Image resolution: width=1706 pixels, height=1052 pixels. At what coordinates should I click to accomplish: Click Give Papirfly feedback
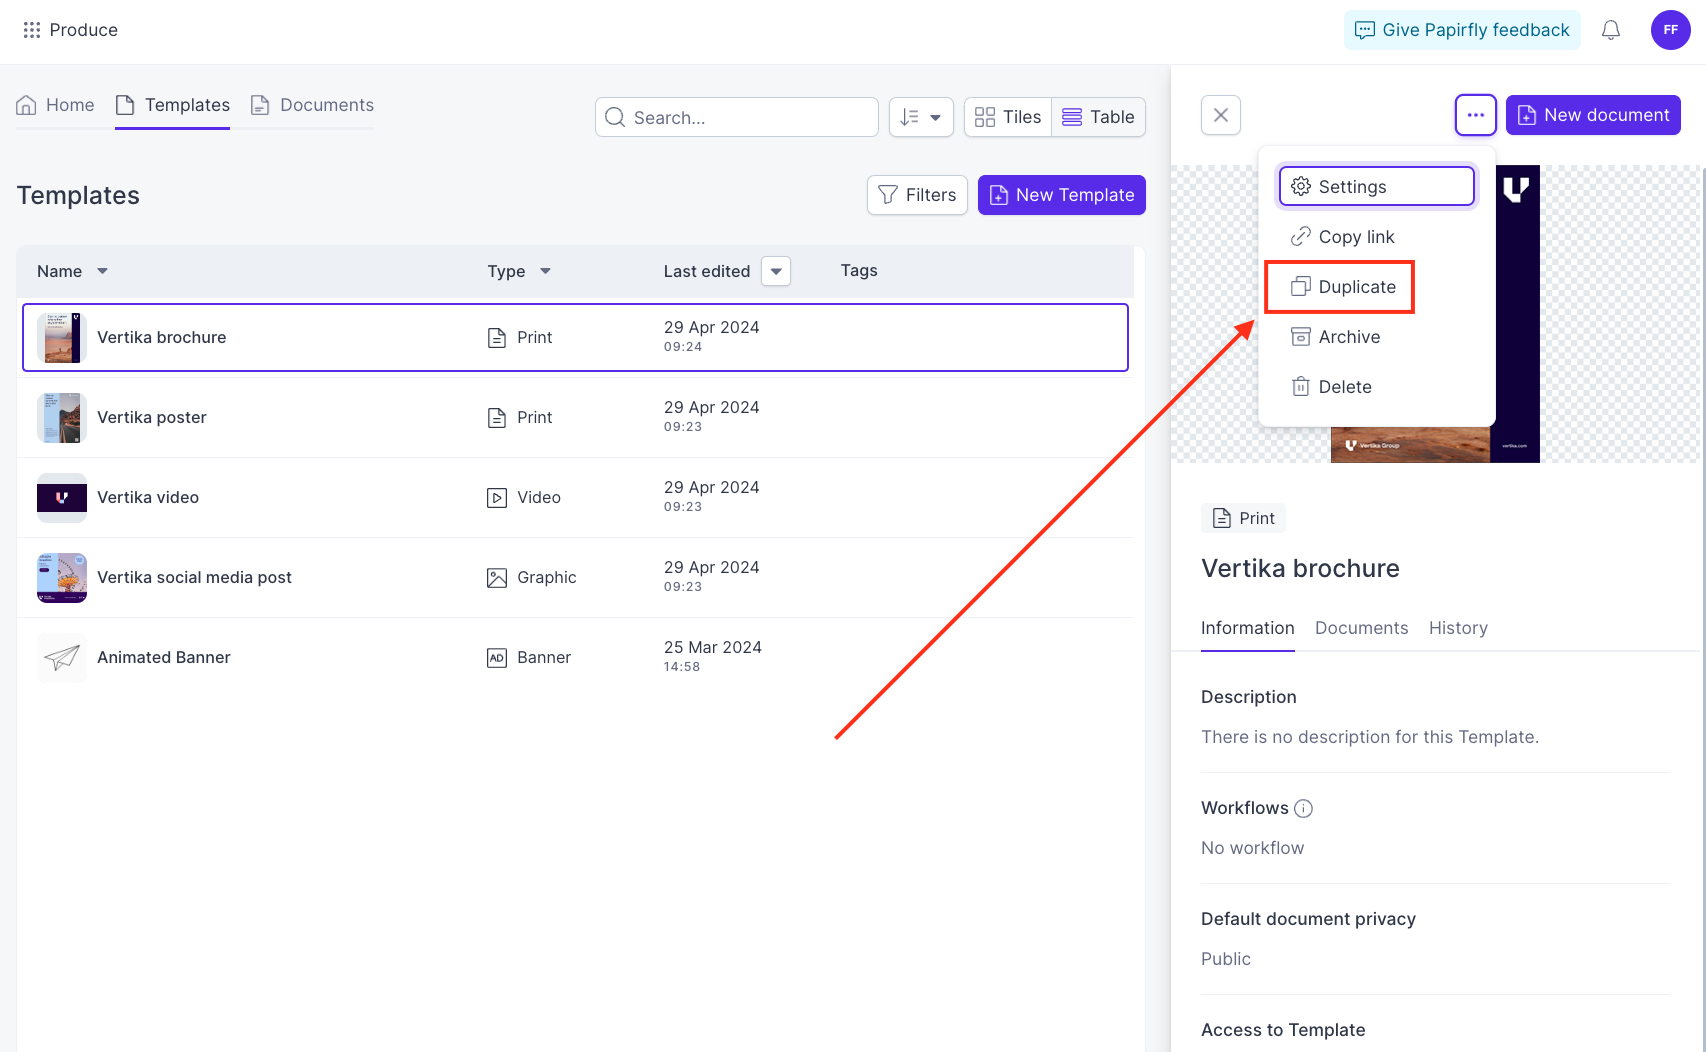(x=1461, y=30)
